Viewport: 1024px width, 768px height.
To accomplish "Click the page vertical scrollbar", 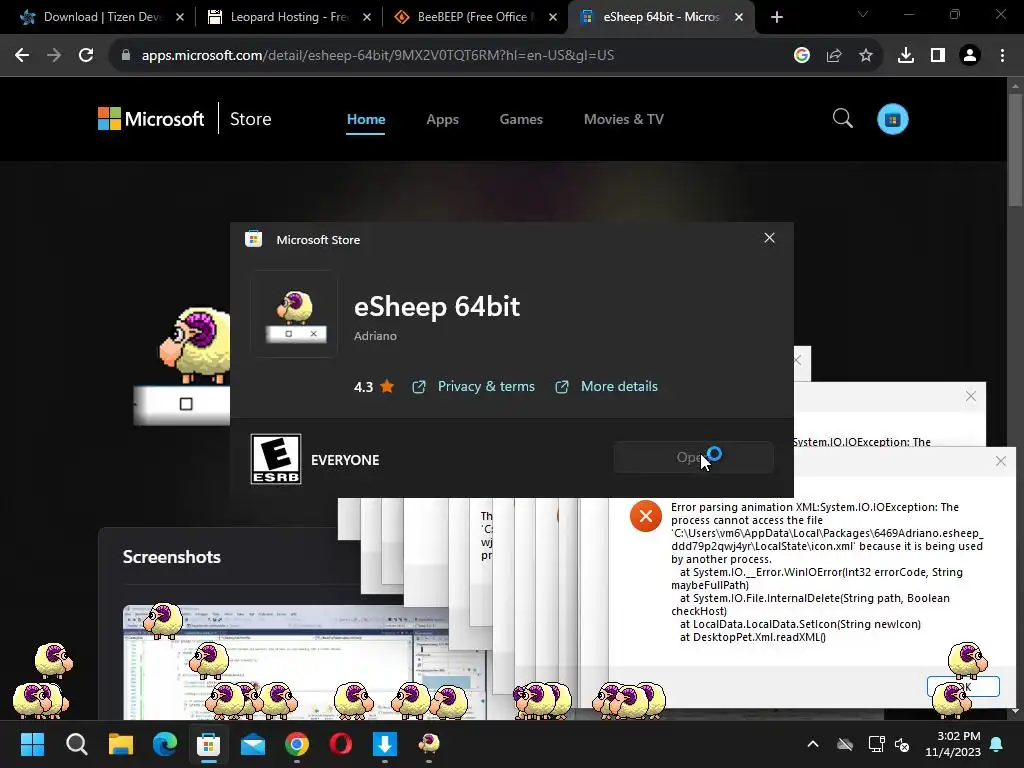I will click(1015, 150).
